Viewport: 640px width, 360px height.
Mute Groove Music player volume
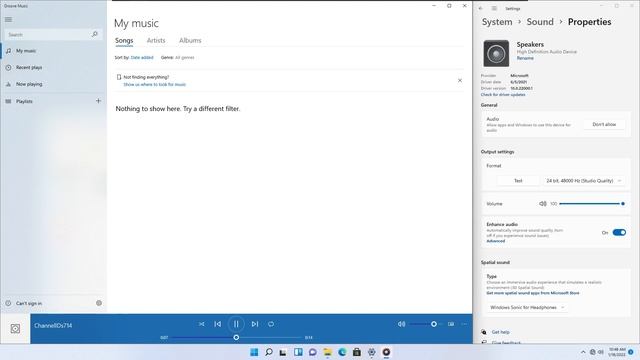pyautogui.click(x=402, y=324)
